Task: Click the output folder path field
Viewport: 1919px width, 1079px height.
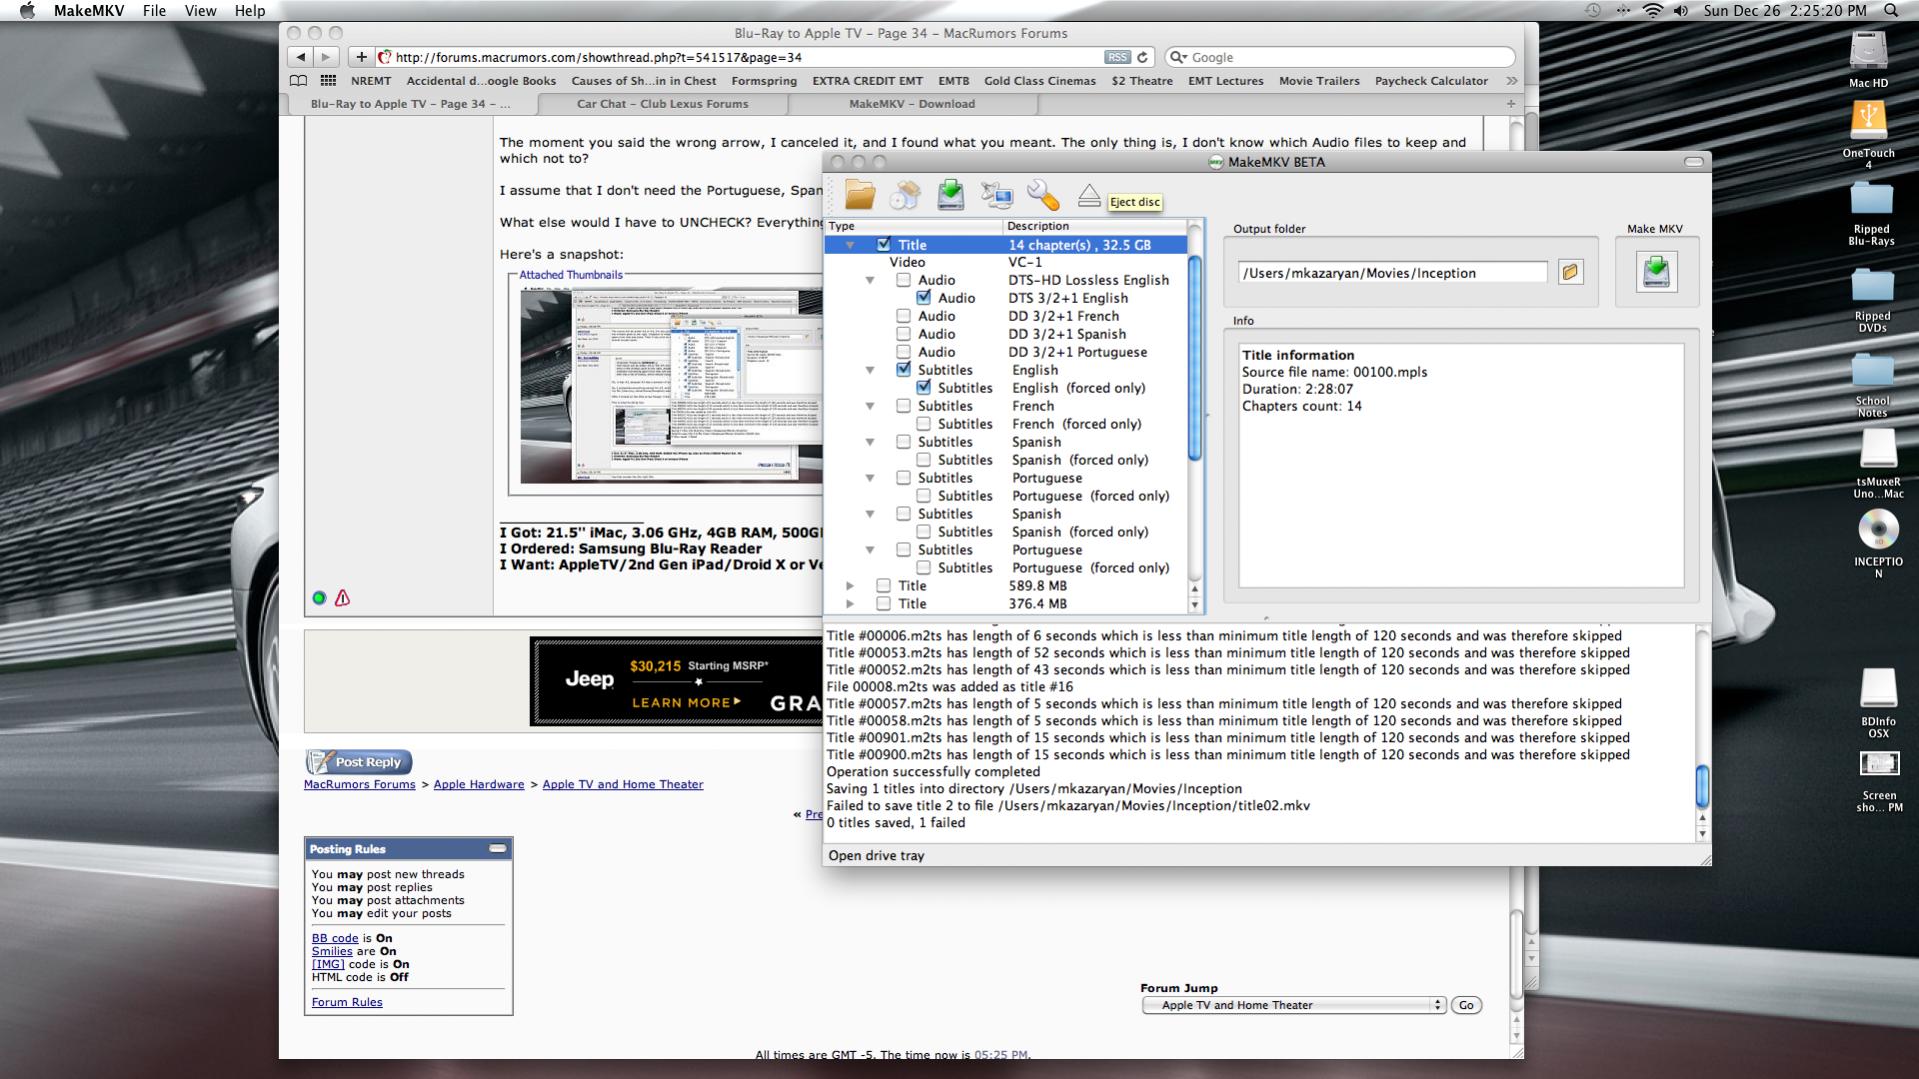Action: (x=1392, y=272)
